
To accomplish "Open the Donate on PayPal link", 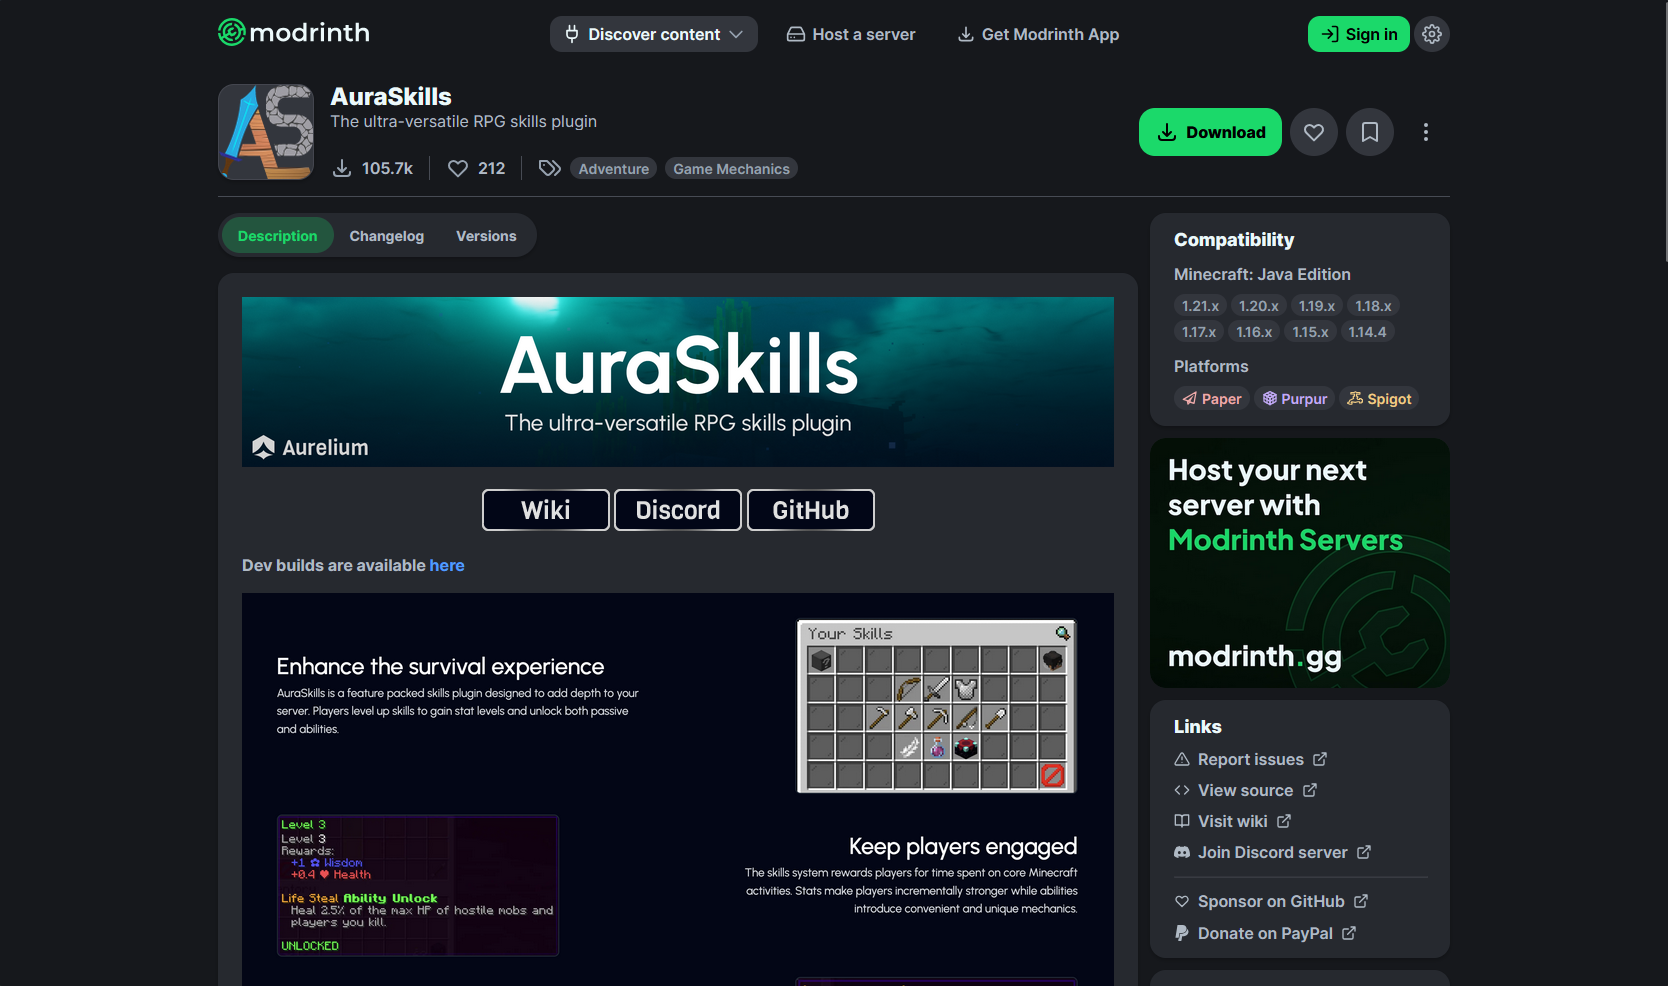I will 1265,934.
